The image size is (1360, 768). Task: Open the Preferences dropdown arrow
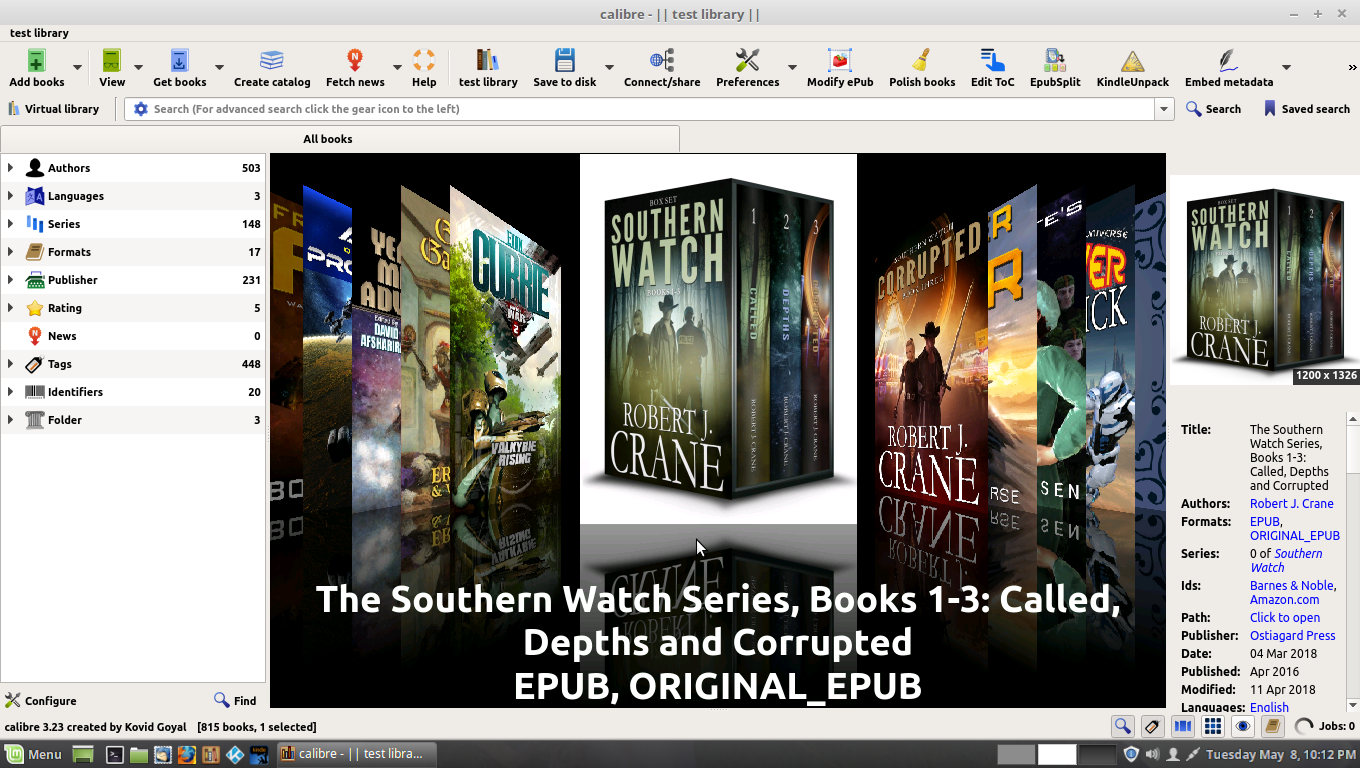[x=792, y=68]
